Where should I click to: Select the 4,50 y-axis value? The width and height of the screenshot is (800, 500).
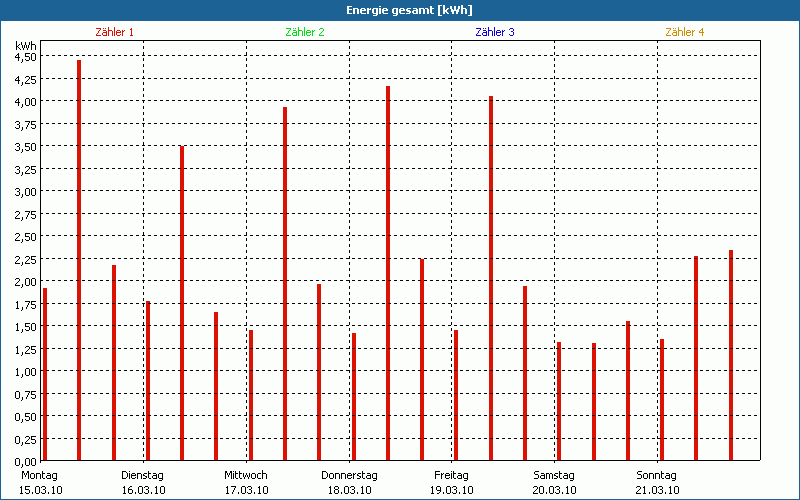[x=26, y=57]
